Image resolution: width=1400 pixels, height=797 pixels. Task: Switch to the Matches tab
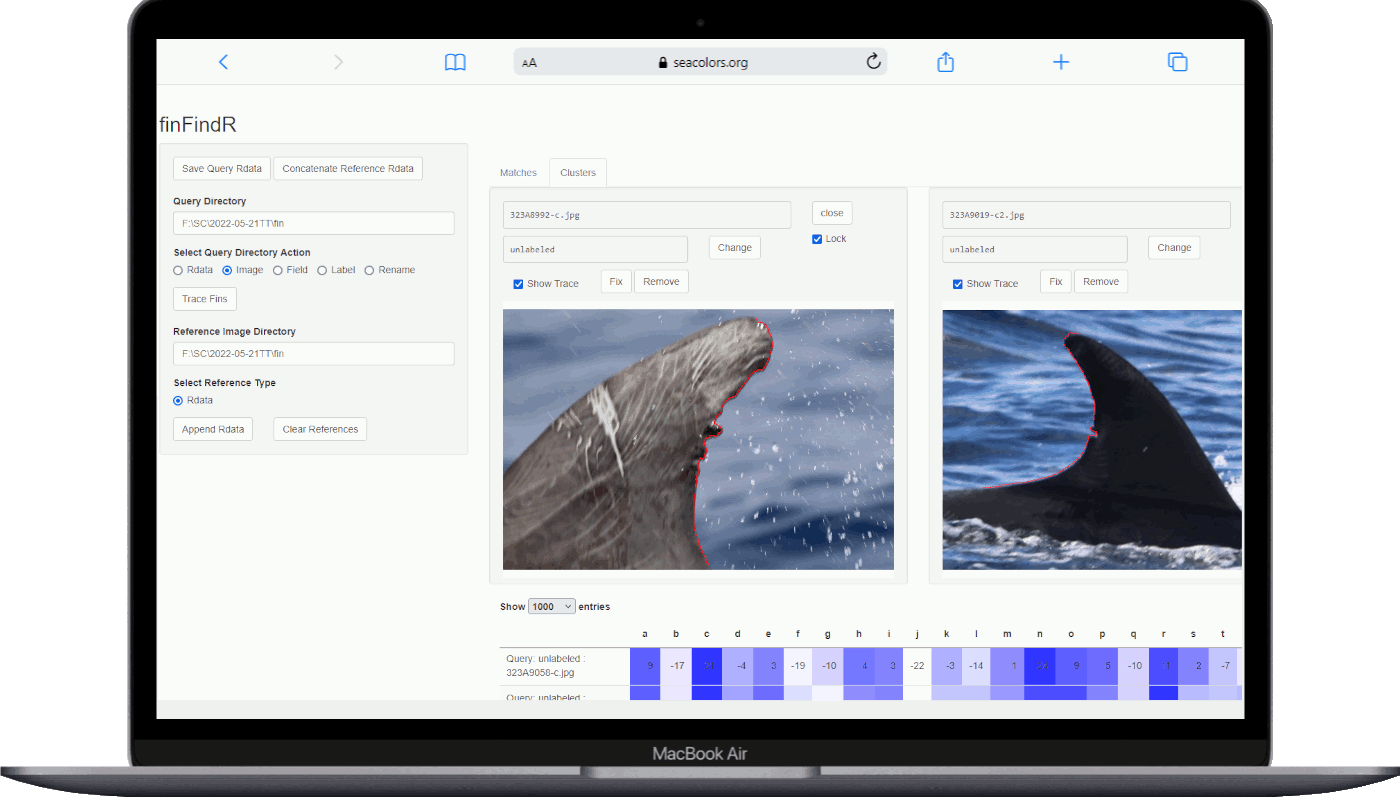(518, 173)
